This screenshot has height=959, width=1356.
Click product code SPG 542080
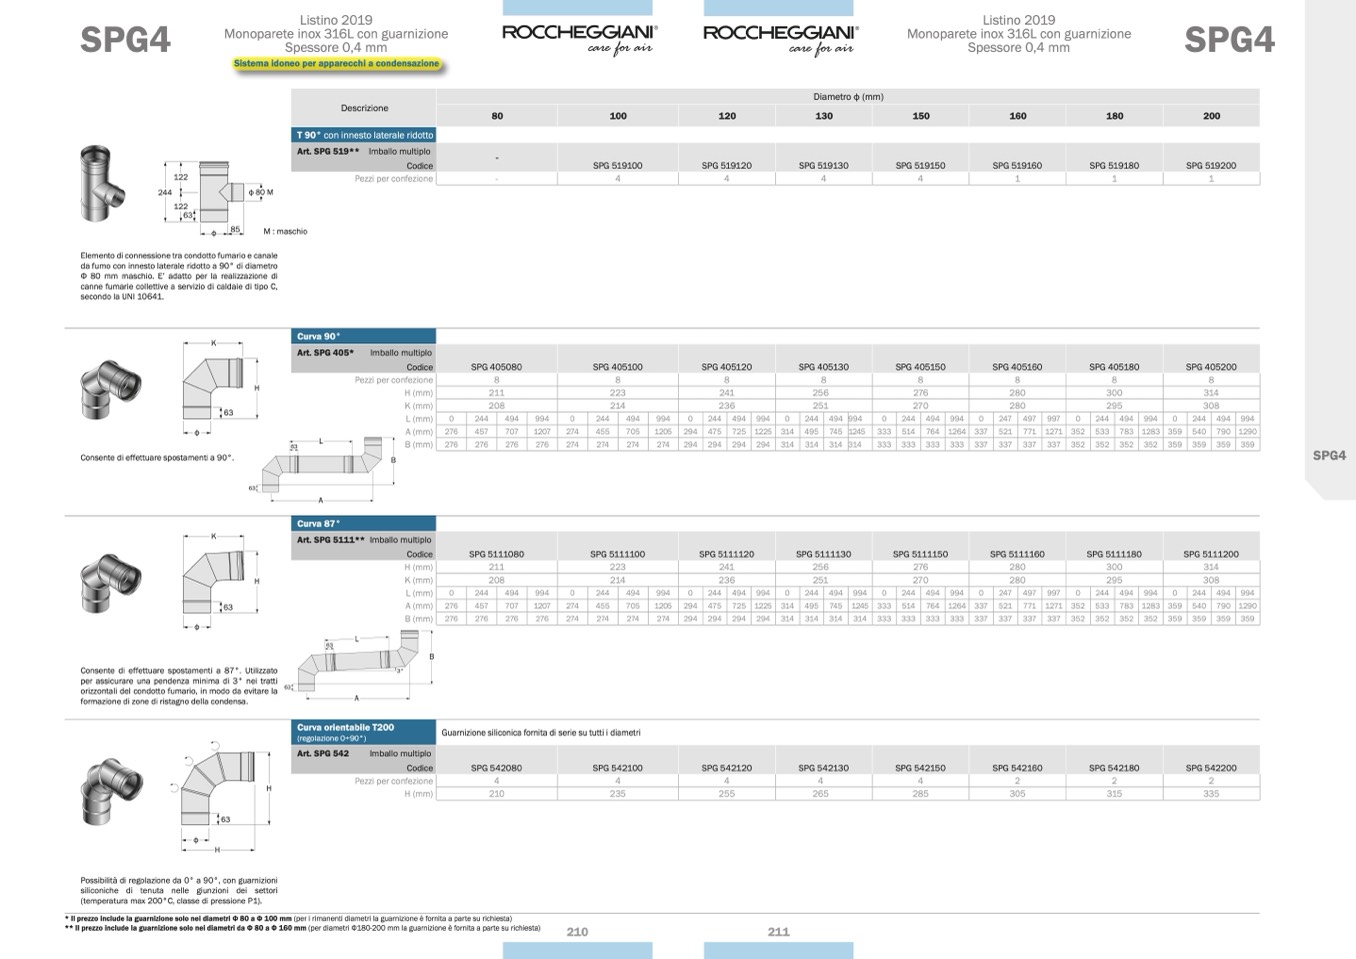pyautogui.click(x=496, y=768)
